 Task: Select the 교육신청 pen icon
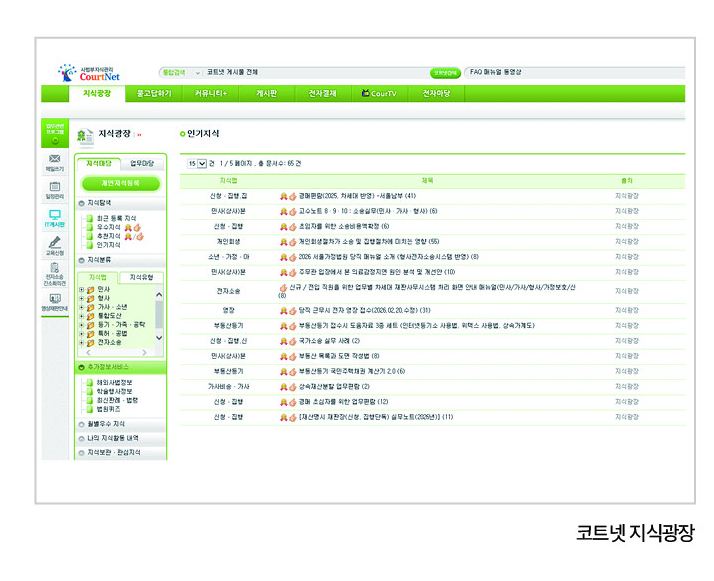point(54,243)
